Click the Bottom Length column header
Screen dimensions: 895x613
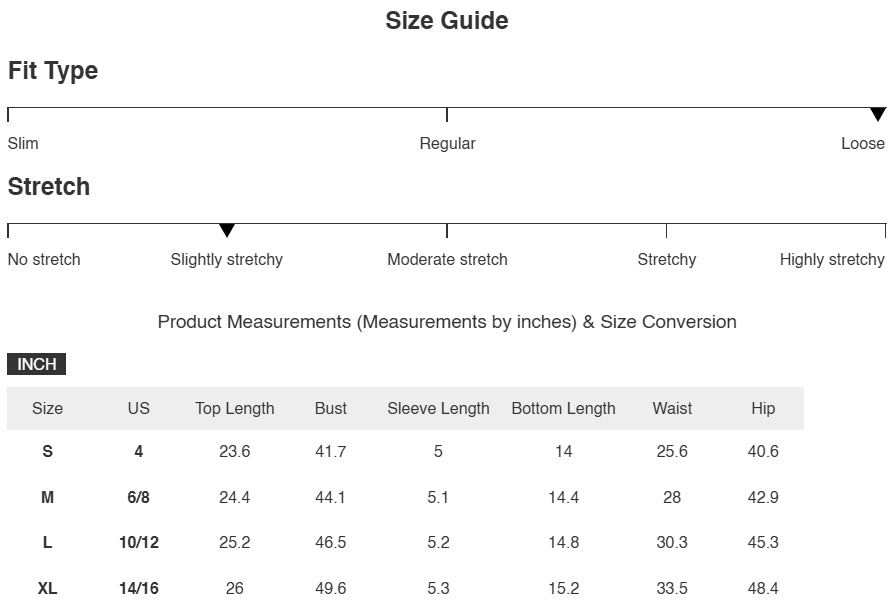[563, 408]
